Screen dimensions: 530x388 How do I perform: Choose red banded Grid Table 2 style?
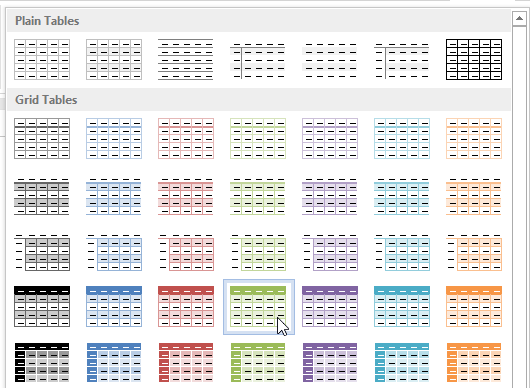186,196
